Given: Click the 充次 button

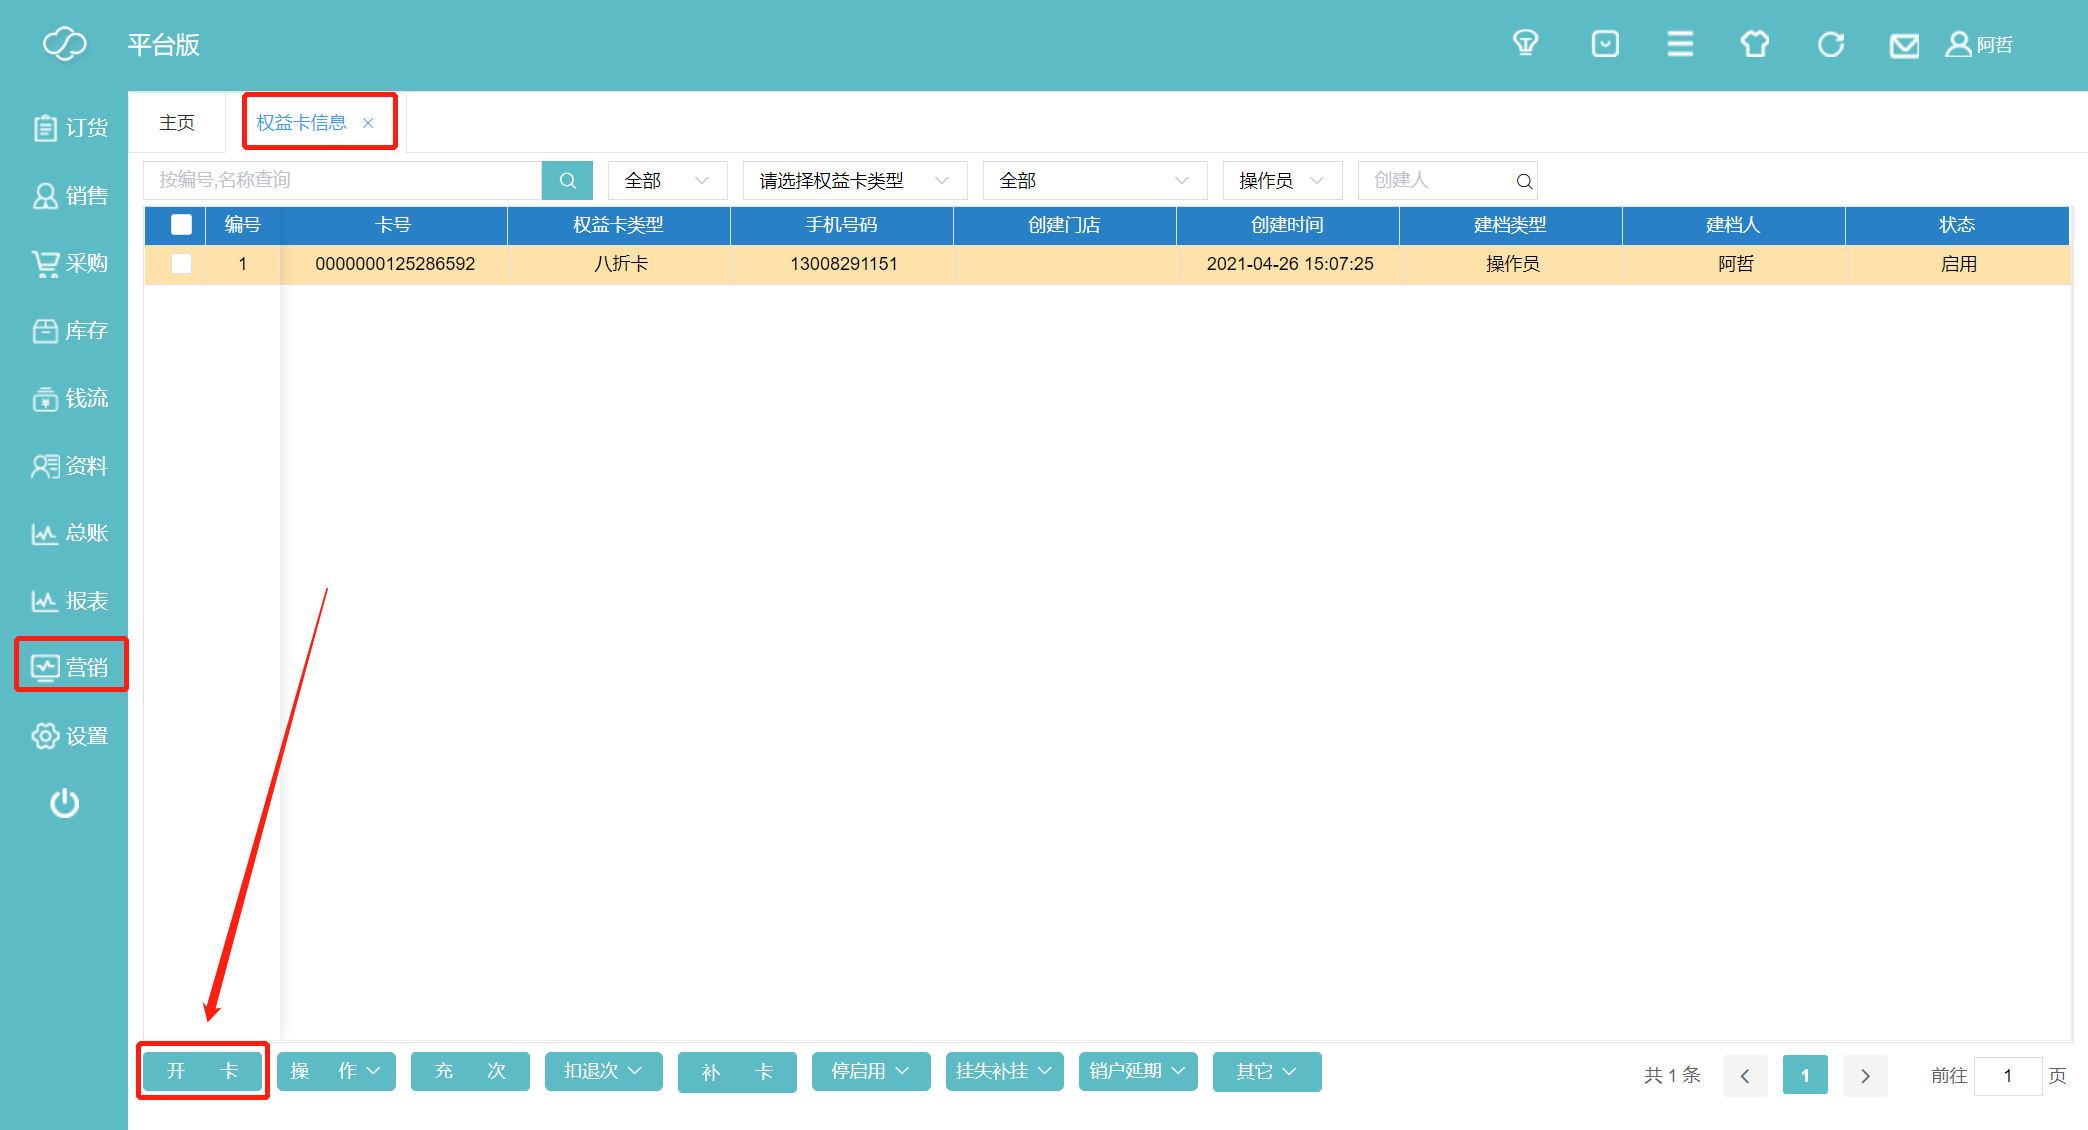Looking at the screenshot, I should [469, 1071].
